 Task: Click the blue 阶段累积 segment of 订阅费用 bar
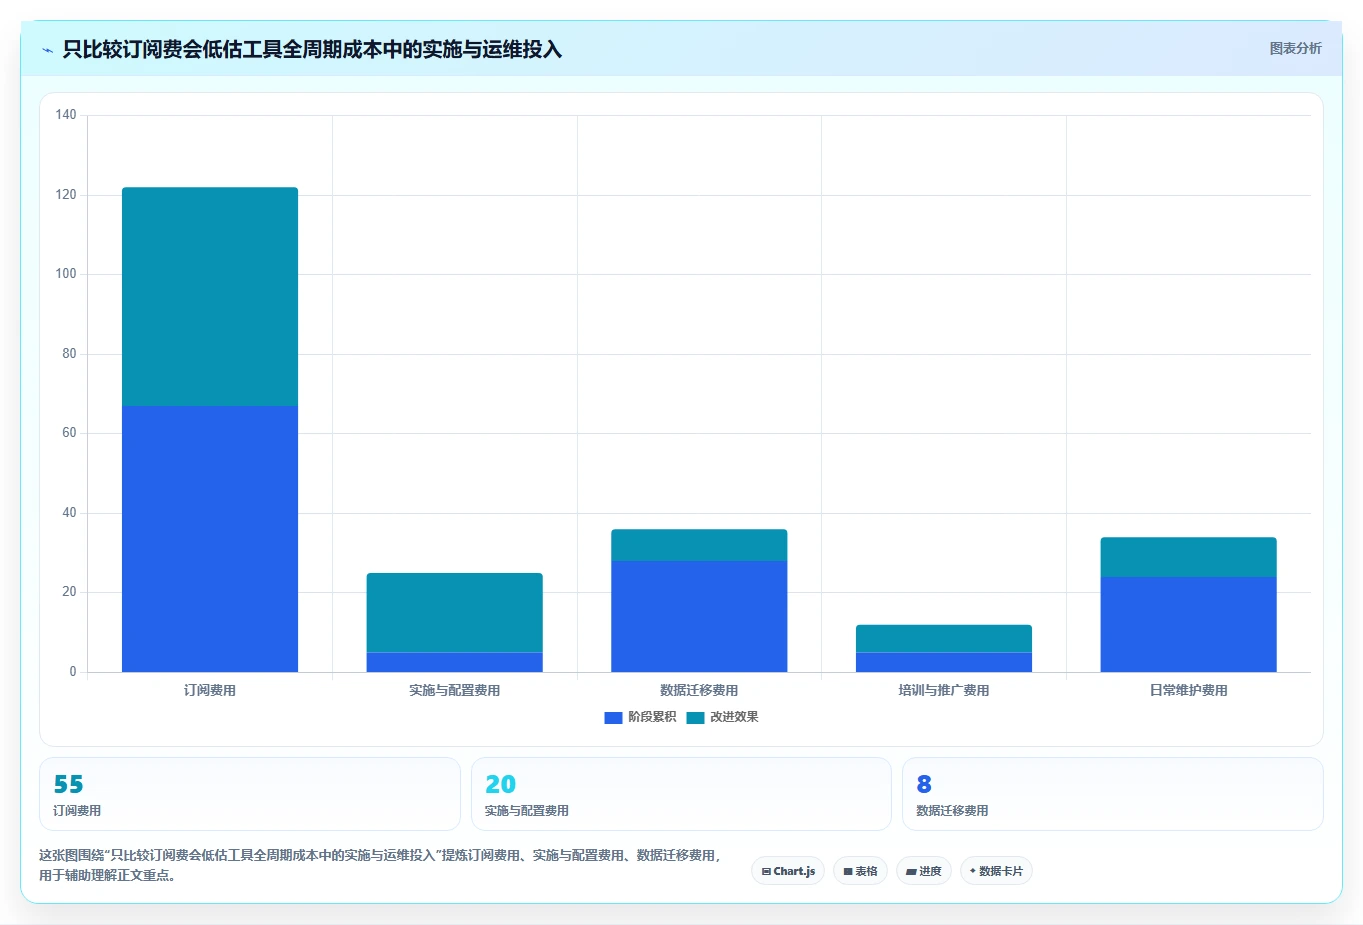click(210, 539)
